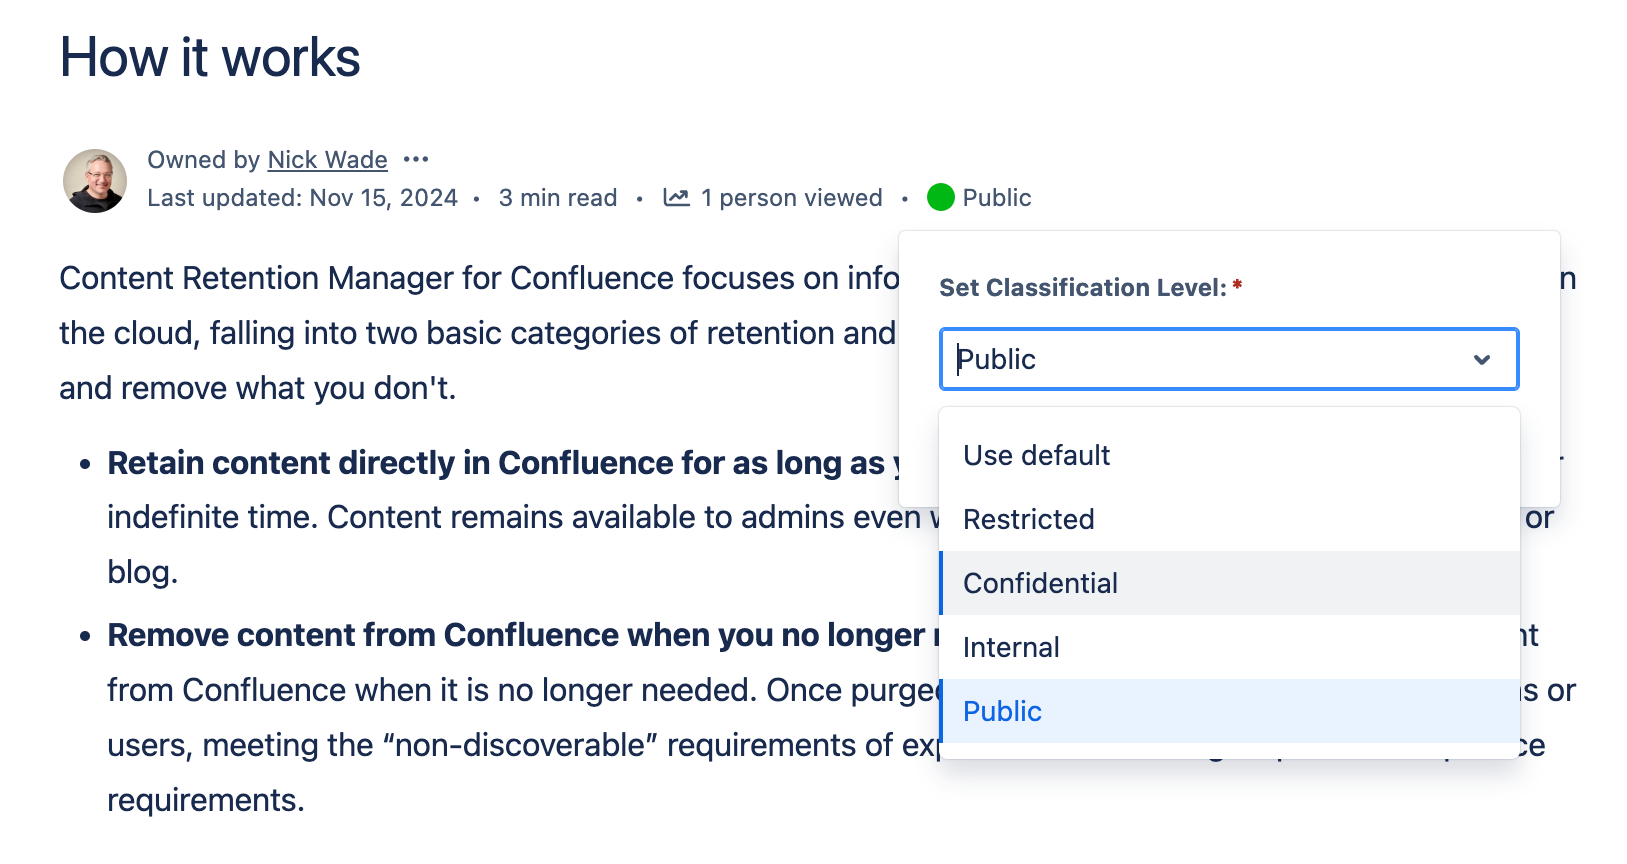Focus the classification level input field
The image size is (1627, 864).
1200,359
